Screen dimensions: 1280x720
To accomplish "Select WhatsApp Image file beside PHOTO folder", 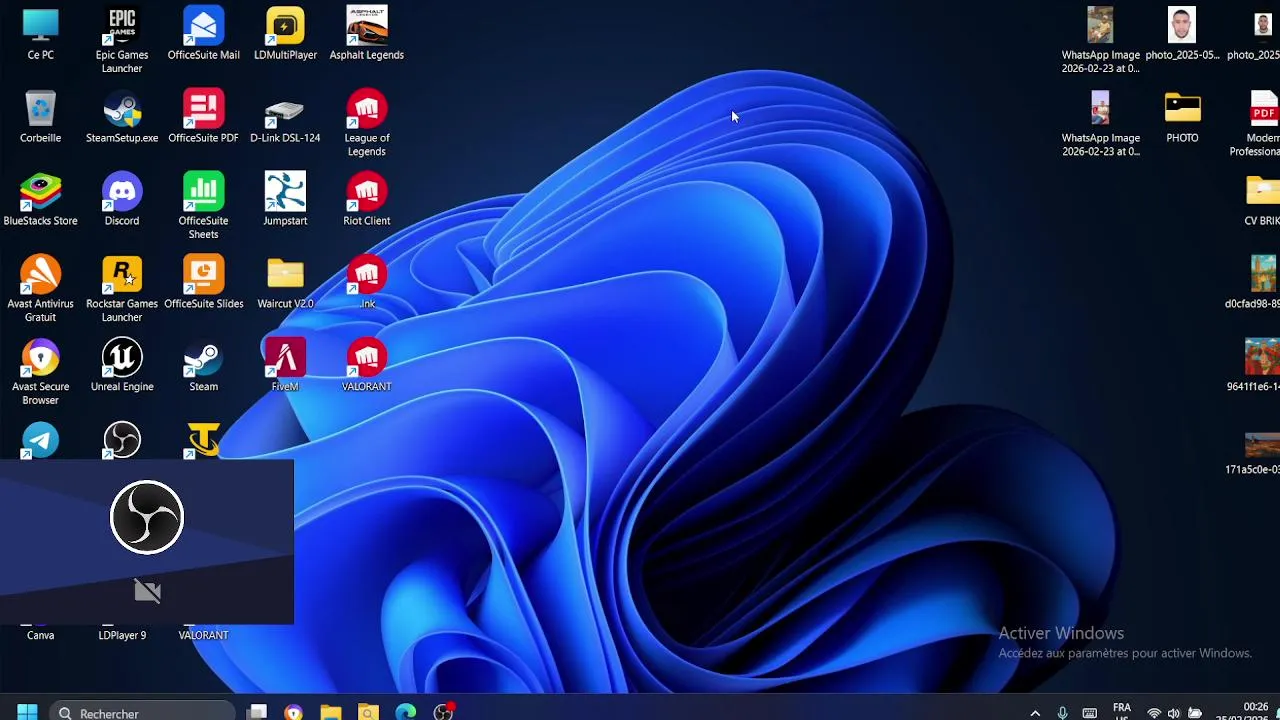I will click(1100, 124).
